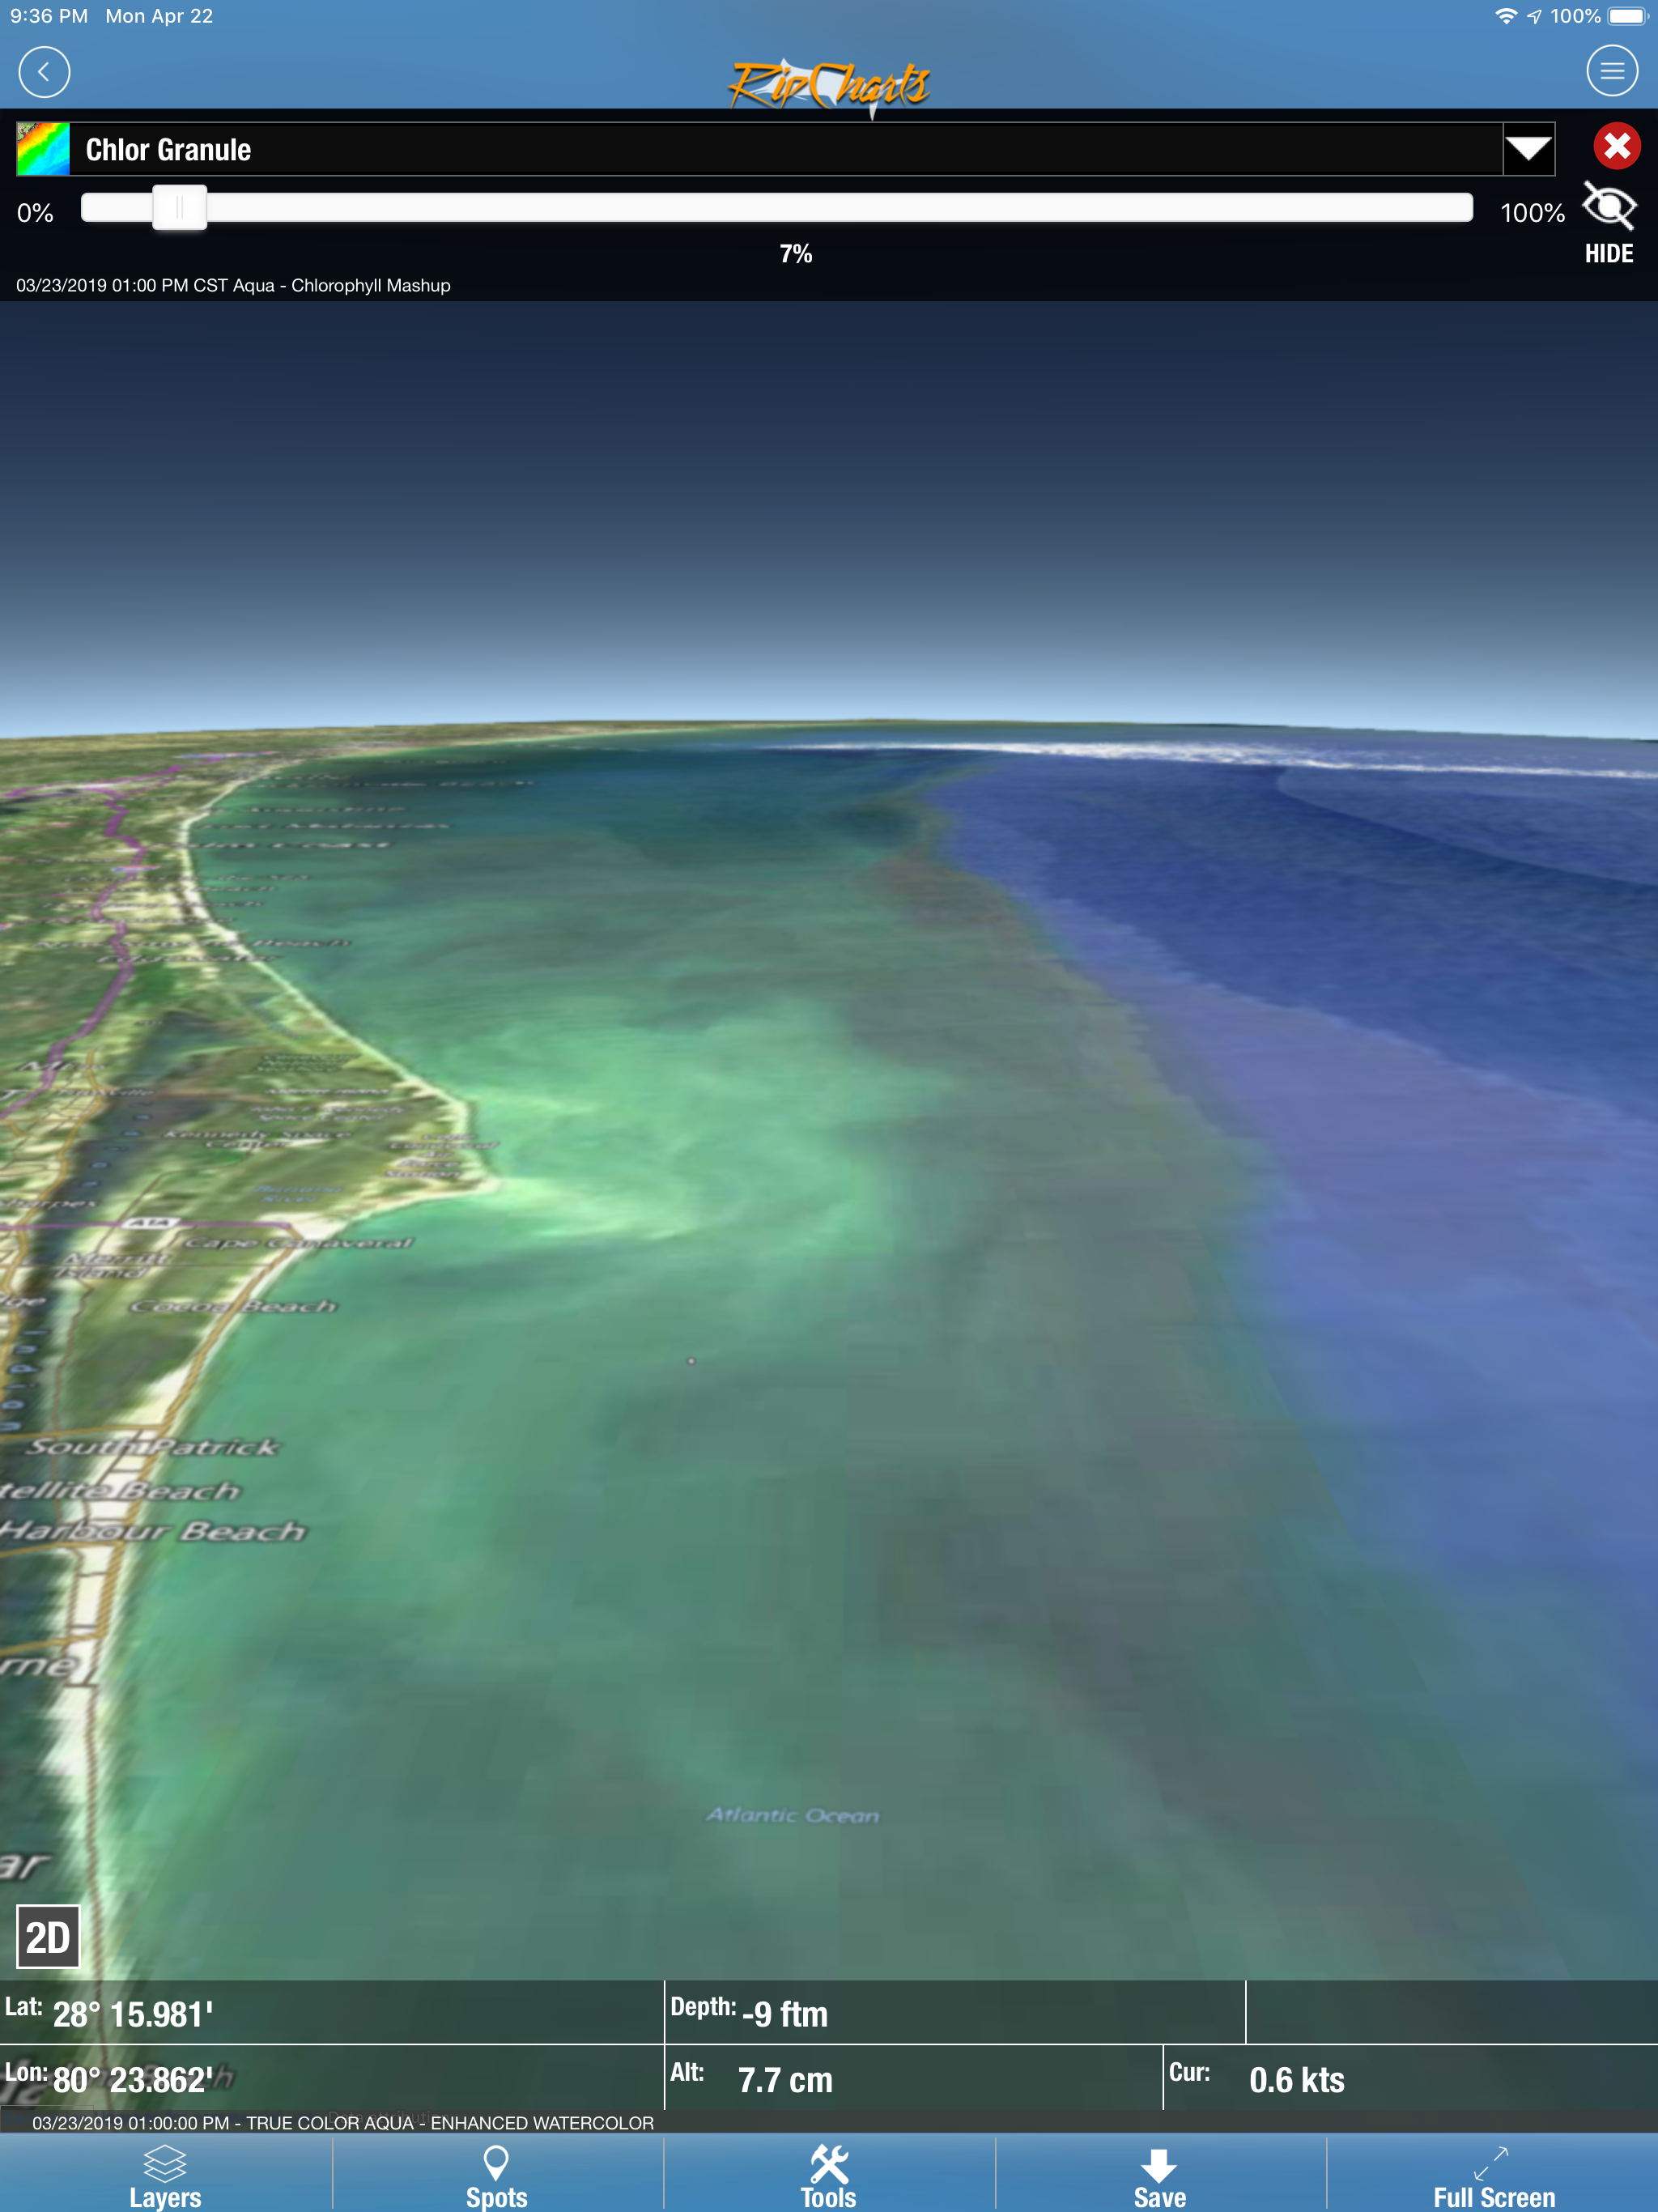Image resolution: width=1658 pixels, height=2212 pixels.
Task: Expand the Chlor Granule layer dropdown
Action: pyautogui.click(x=1528, y=149)
